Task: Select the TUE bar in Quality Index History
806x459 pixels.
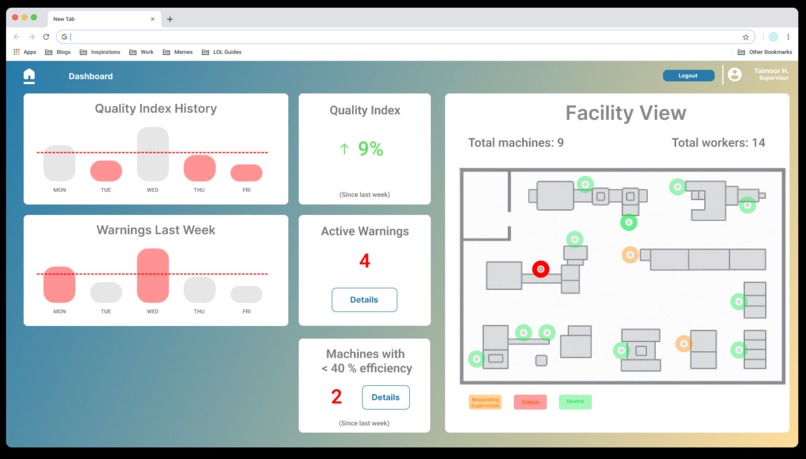Action: [x=106, y=171]
